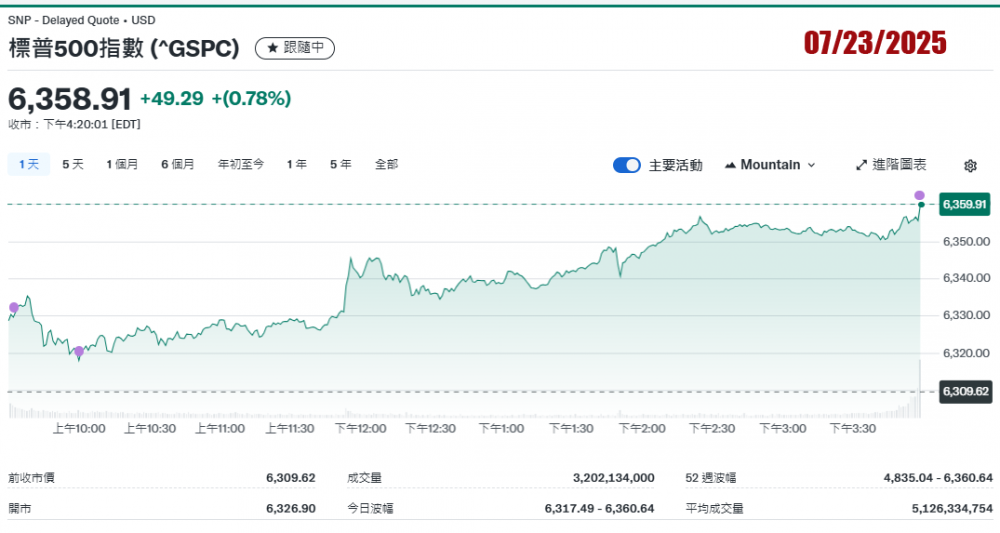
Task: Open the 進階圖表 advanced chart view
Action: tap(891, 165)
